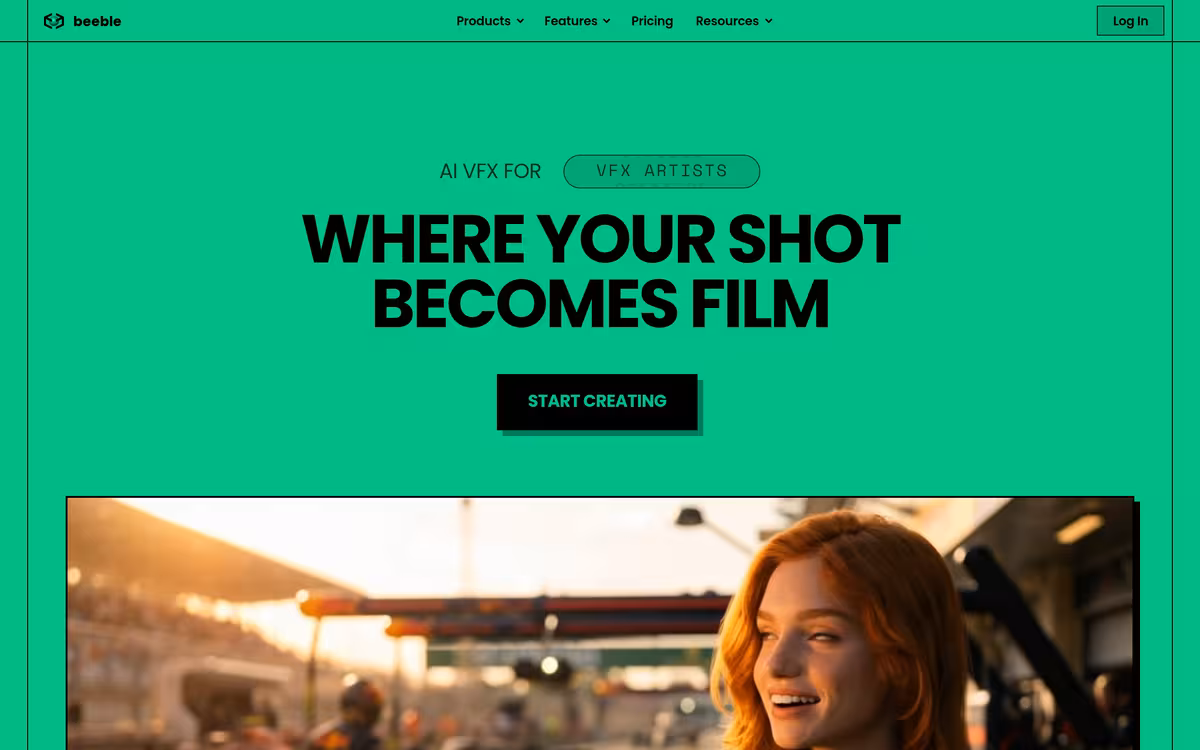Click the beeble wordmark text
The image size is (1200, 750).
[x=97, y=21]
